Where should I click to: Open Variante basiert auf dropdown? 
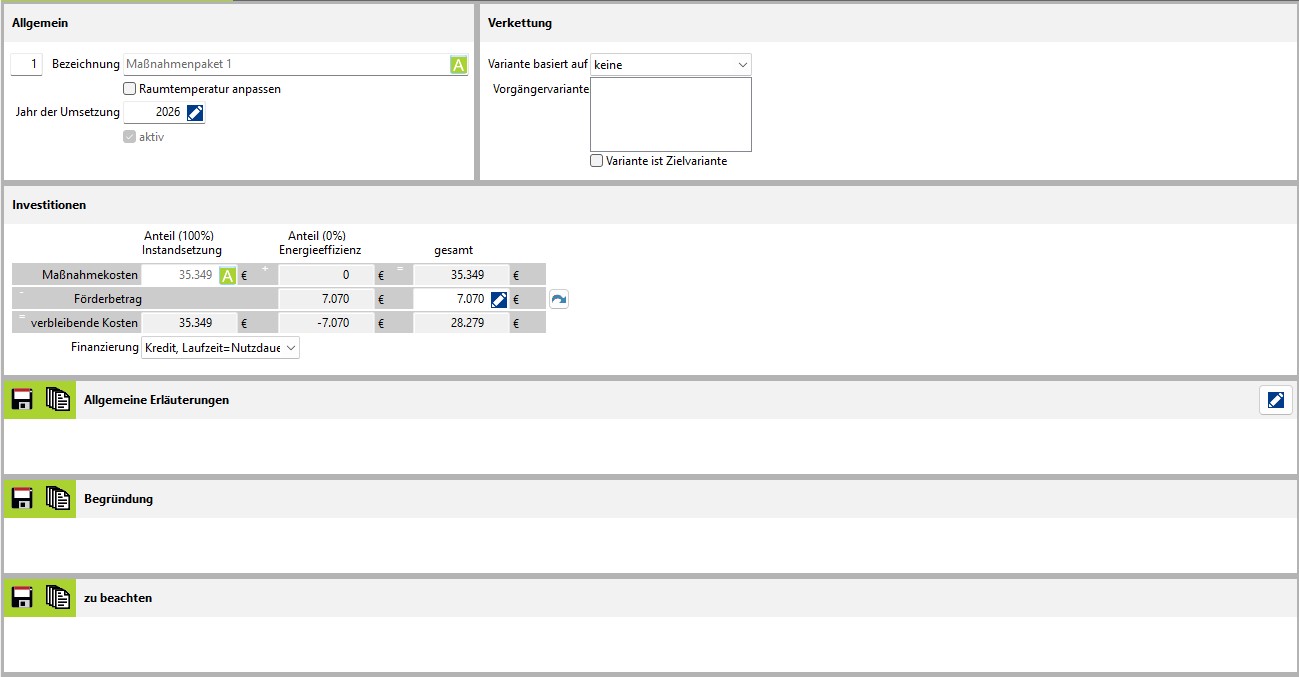click(x=670, y=65)
